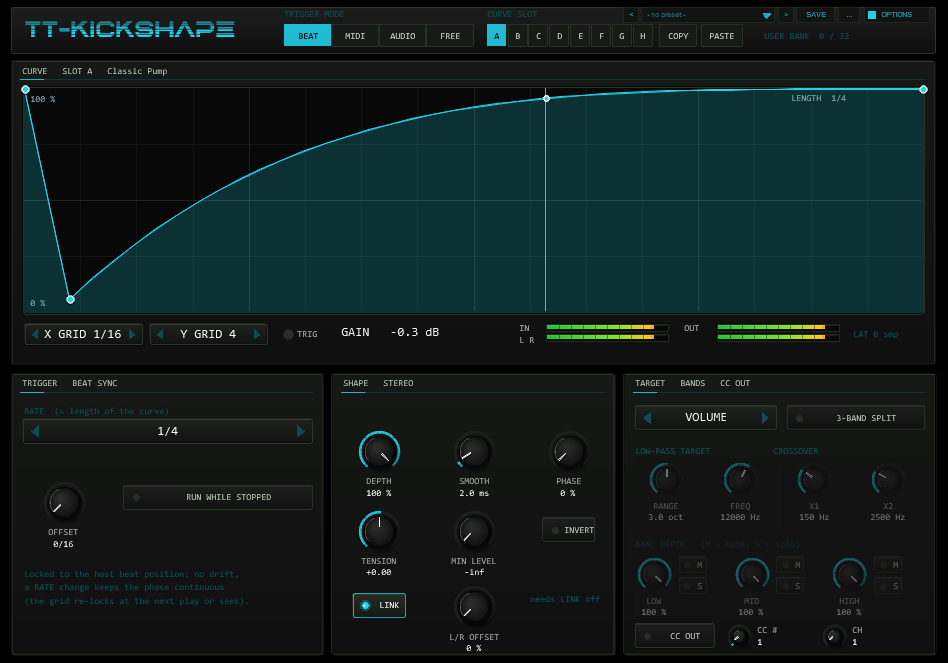
Task: Select curve slot F
Action: pos(601,36)
